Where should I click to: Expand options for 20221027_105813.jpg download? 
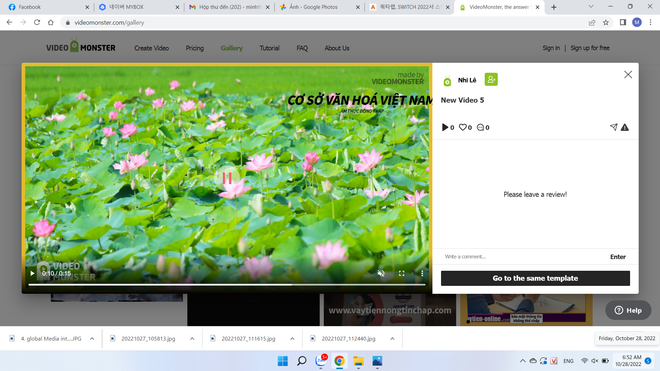pyautogui.click(x=192, y=339)
